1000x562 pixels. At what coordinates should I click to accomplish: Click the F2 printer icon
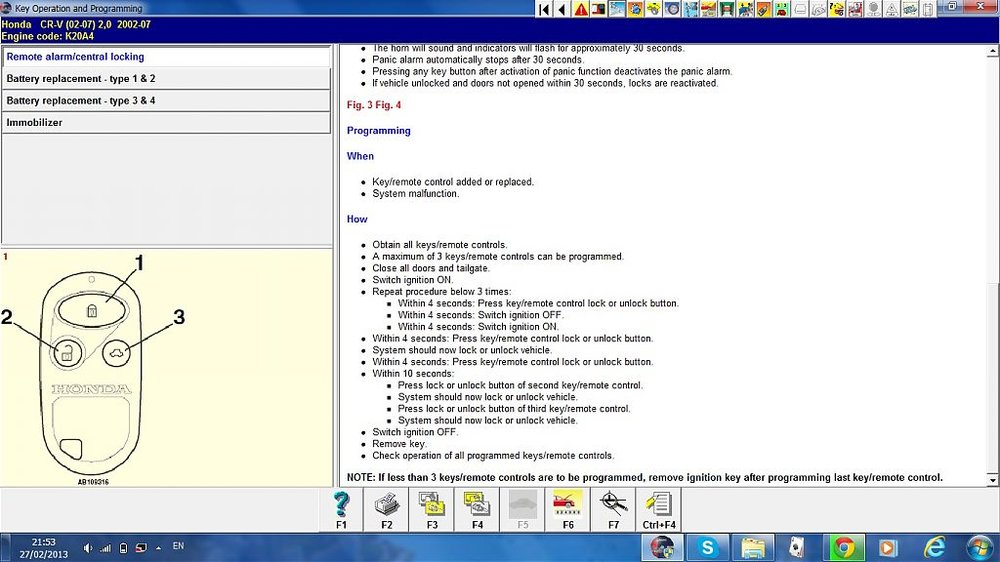point(386,509)
